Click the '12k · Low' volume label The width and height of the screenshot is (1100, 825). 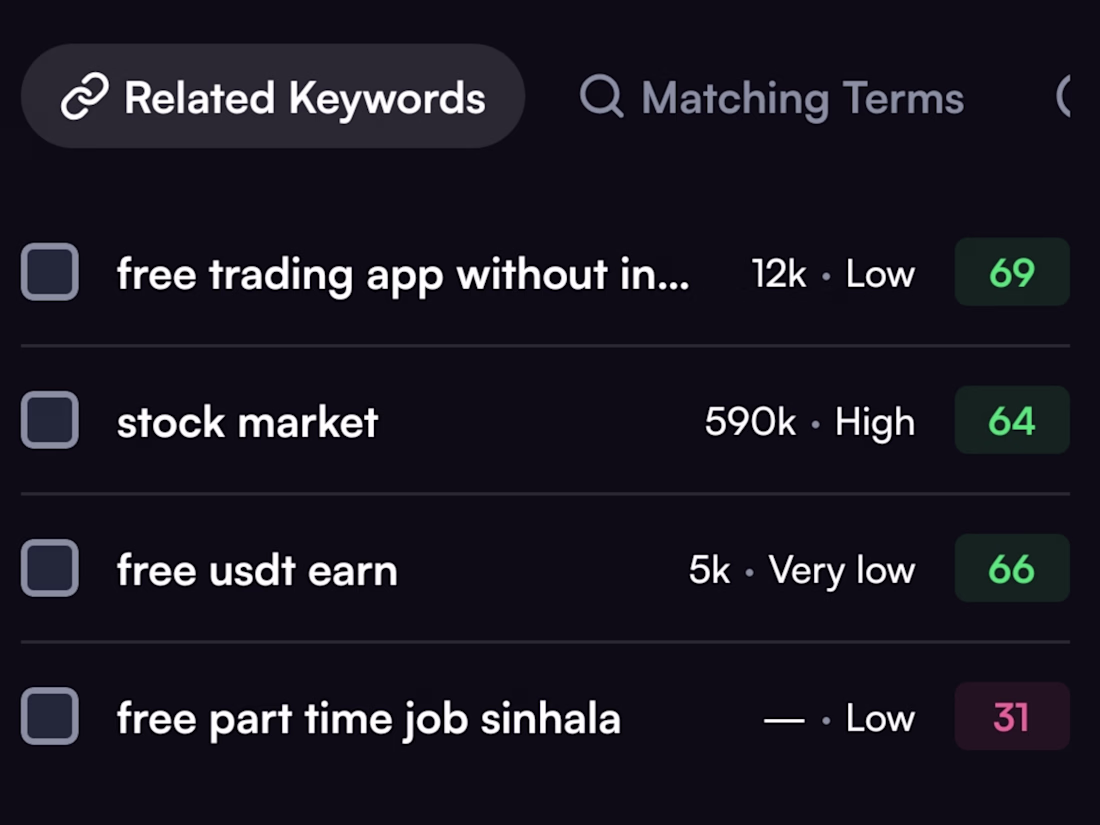(x=833, y=274)
